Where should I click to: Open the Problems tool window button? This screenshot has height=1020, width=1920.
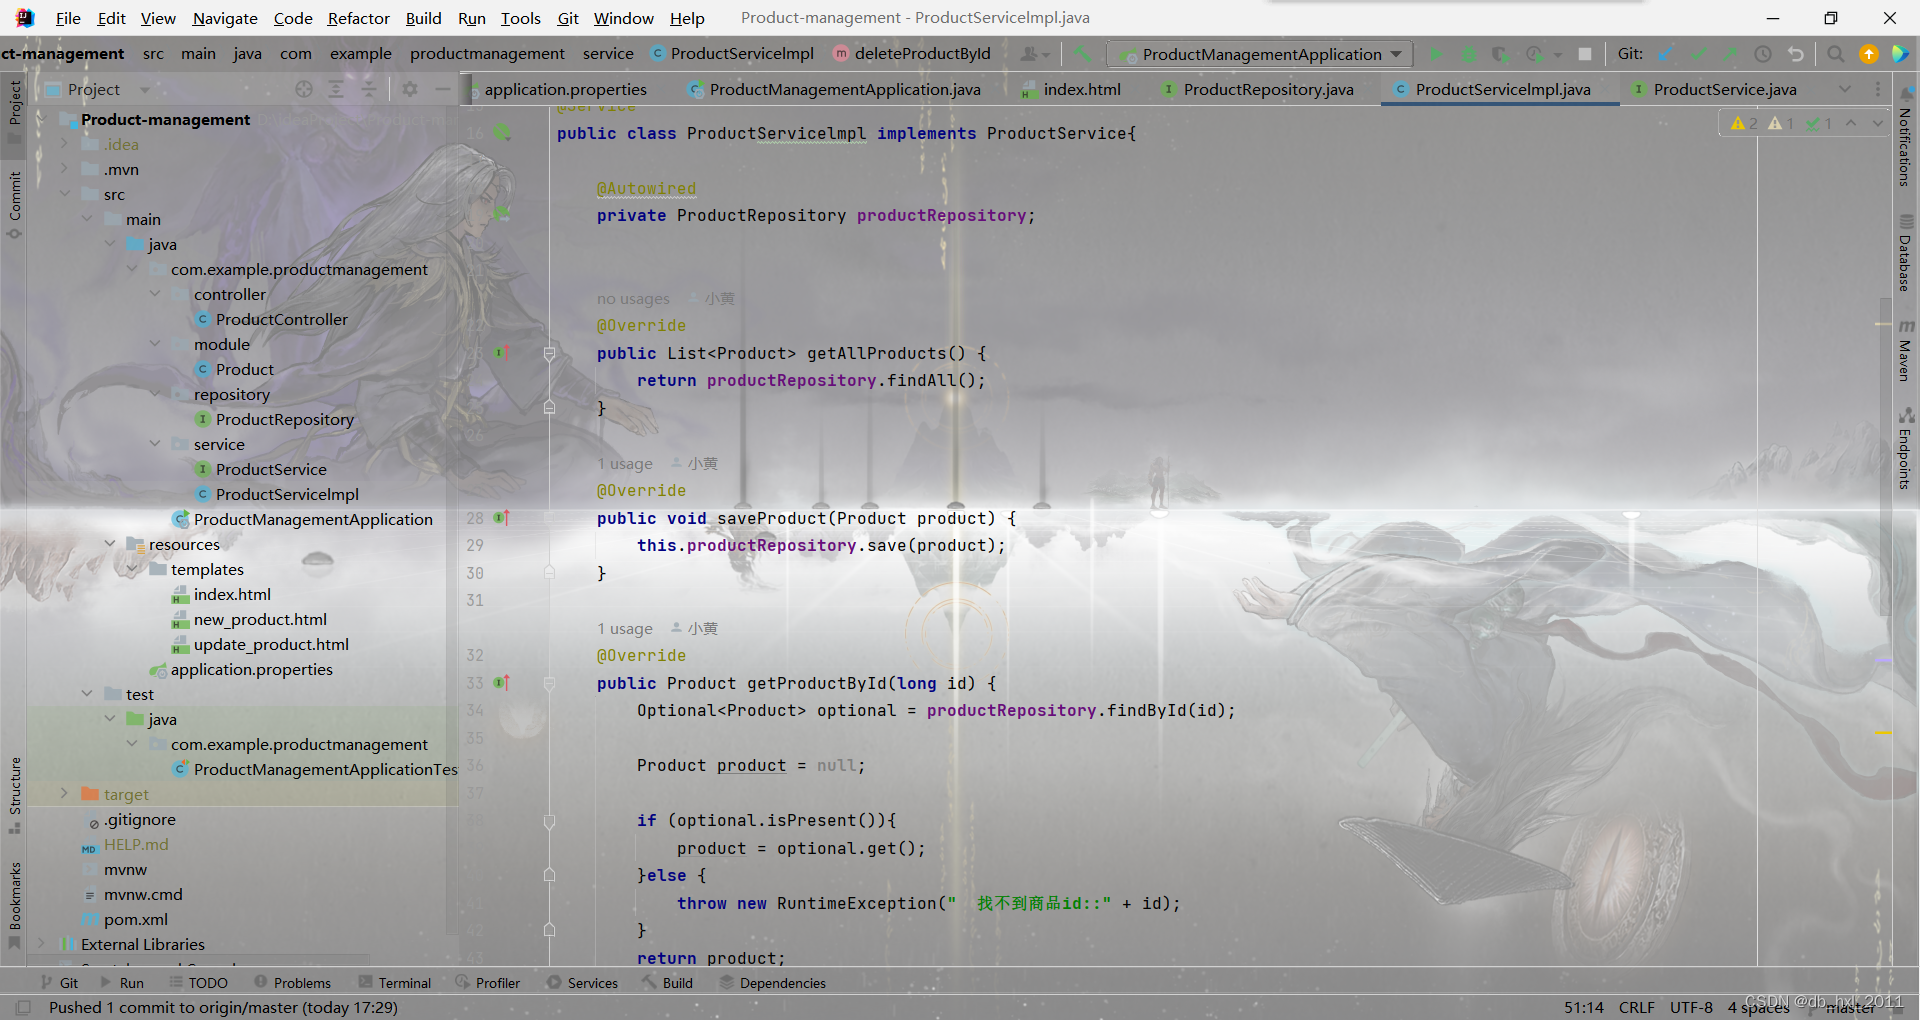292,983
